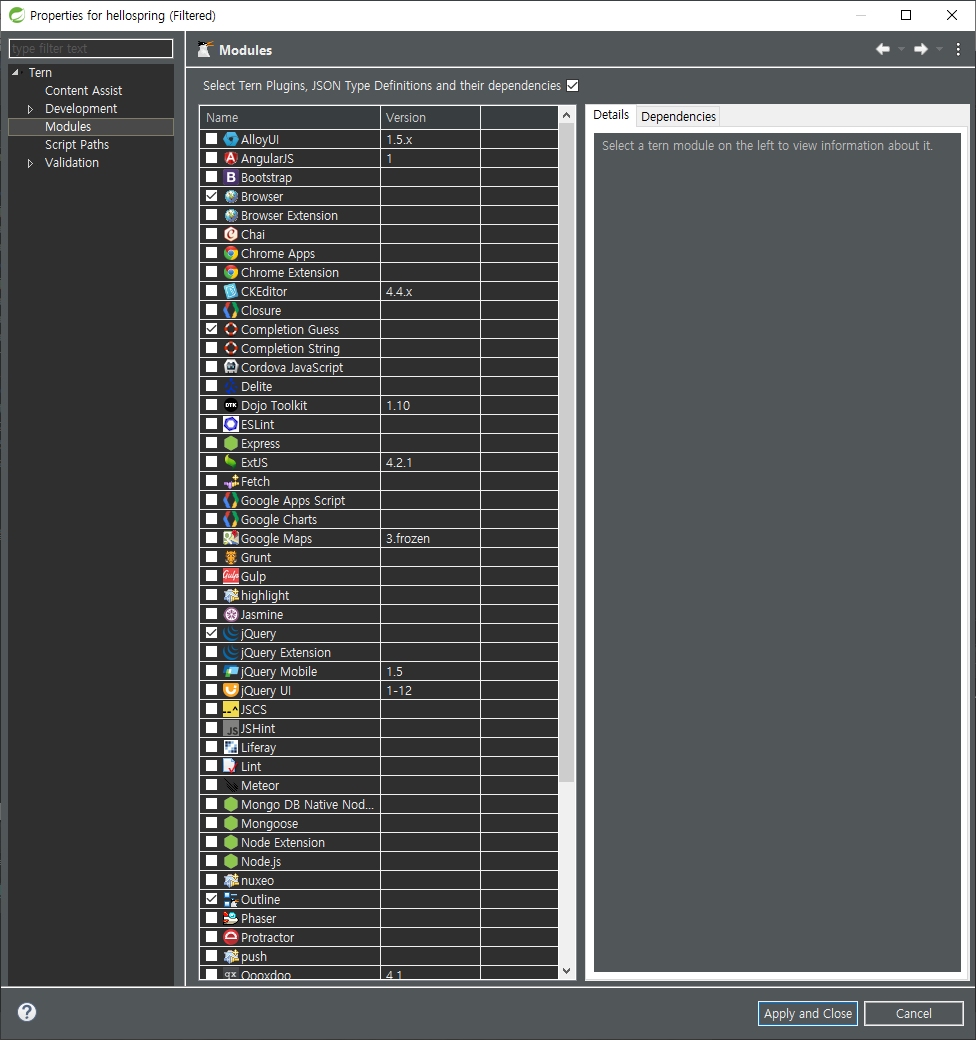
Task: Click the 3.frozen version cell
Action: [x=430, y=538]
